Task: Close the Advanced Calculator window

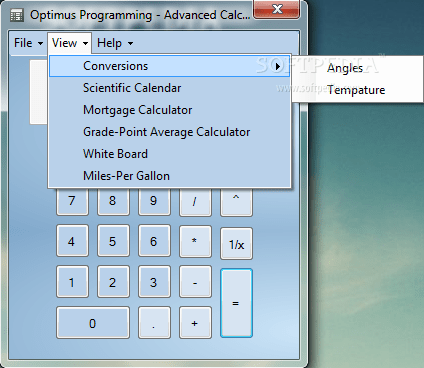Action: tap(277, 9)
